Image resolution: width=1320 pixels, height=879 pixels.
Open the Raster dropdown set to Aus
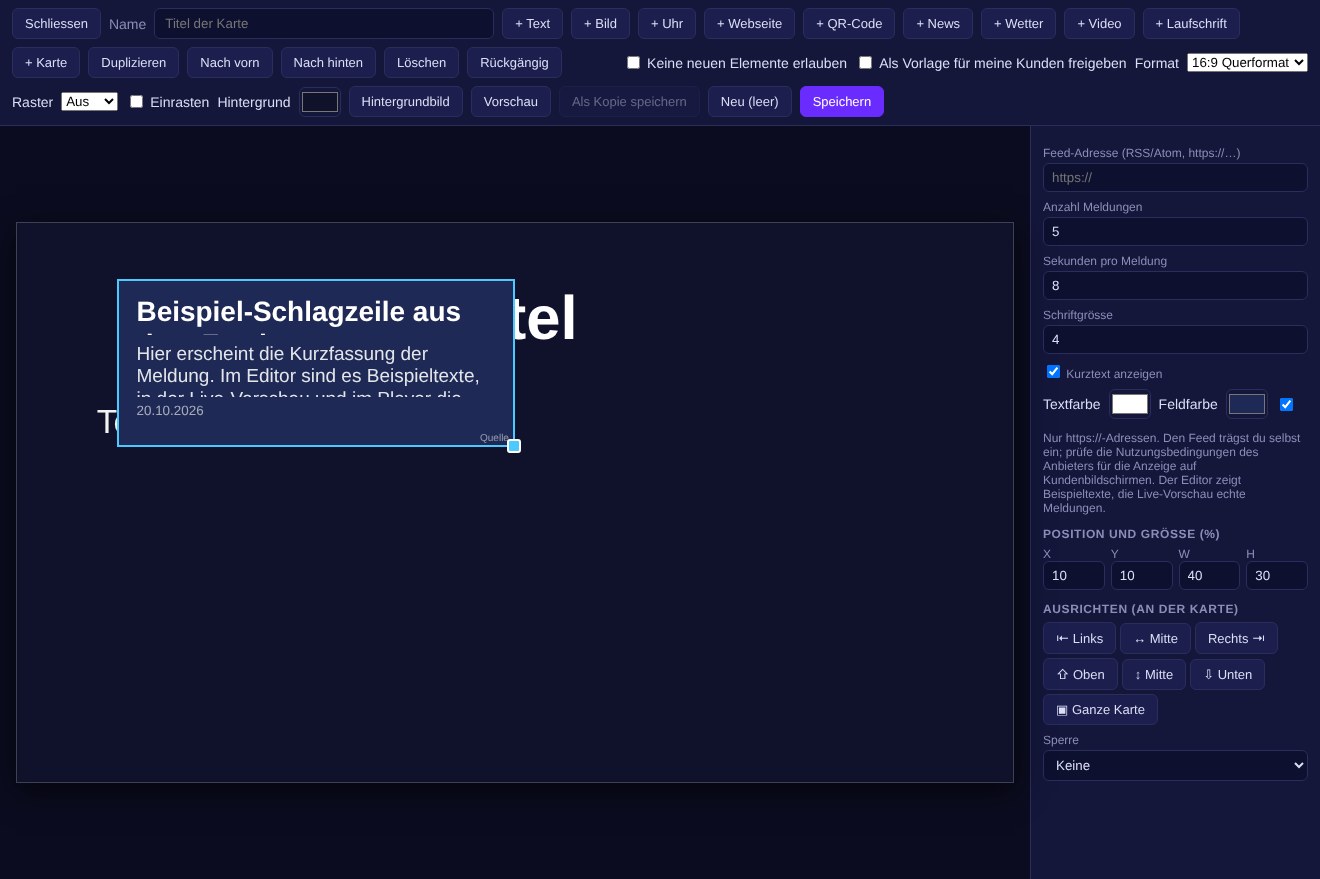(x=89, y=101)
